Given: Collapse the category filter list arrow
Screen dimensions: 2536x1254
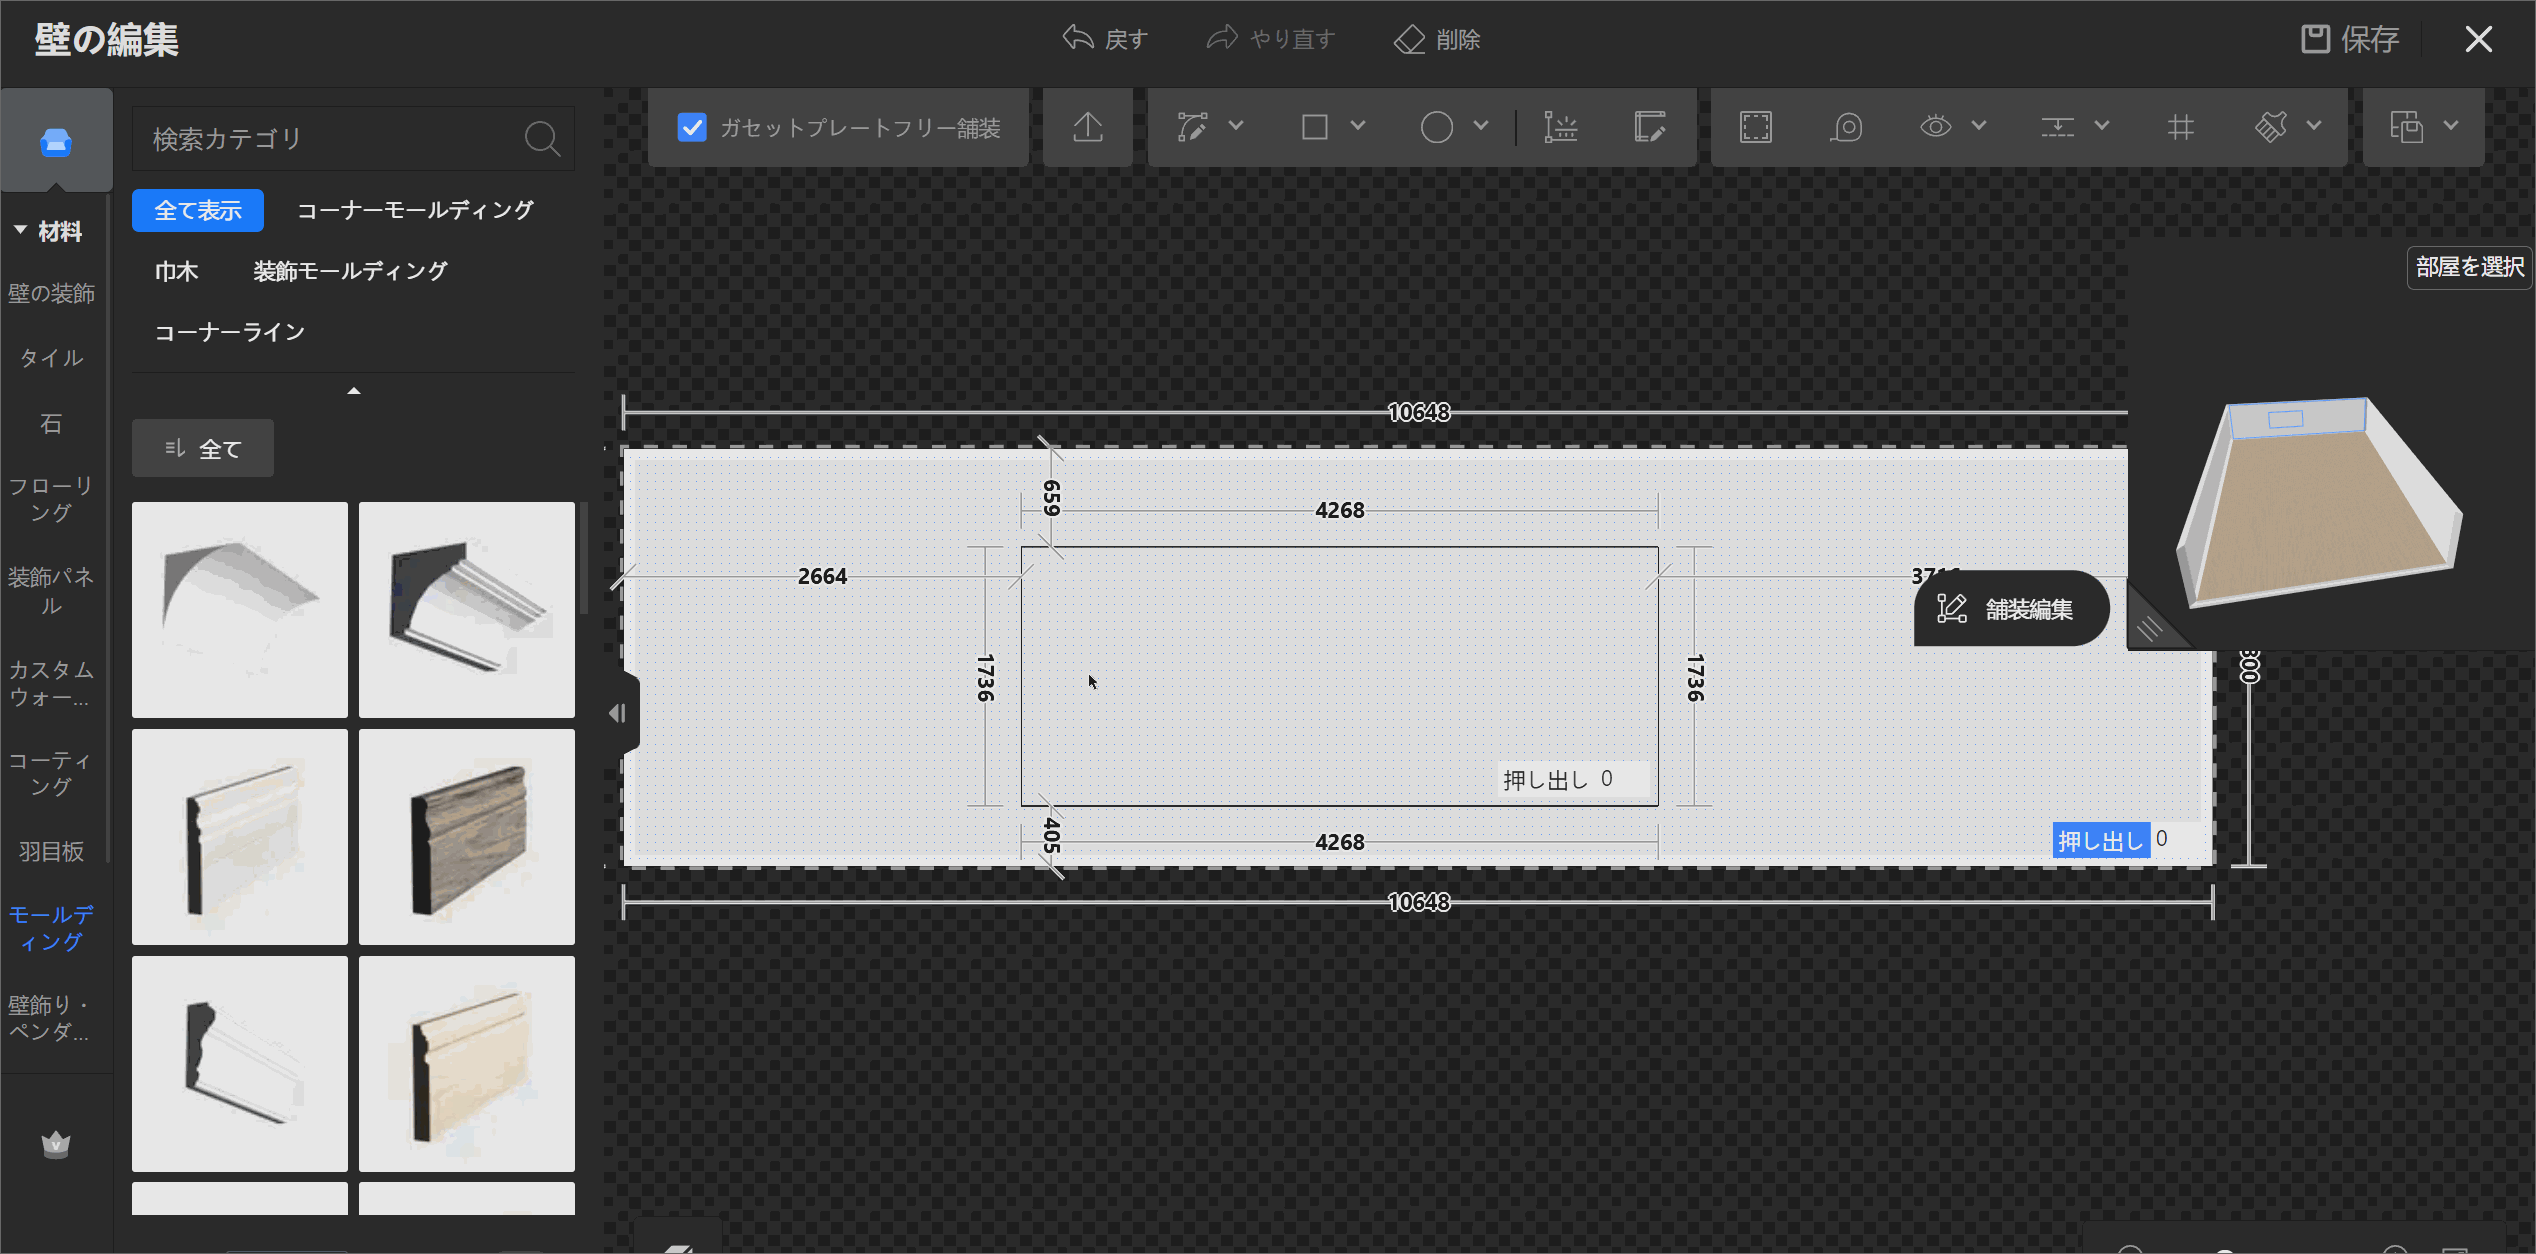Looking at the screenshot, I should tap(353, 391).
